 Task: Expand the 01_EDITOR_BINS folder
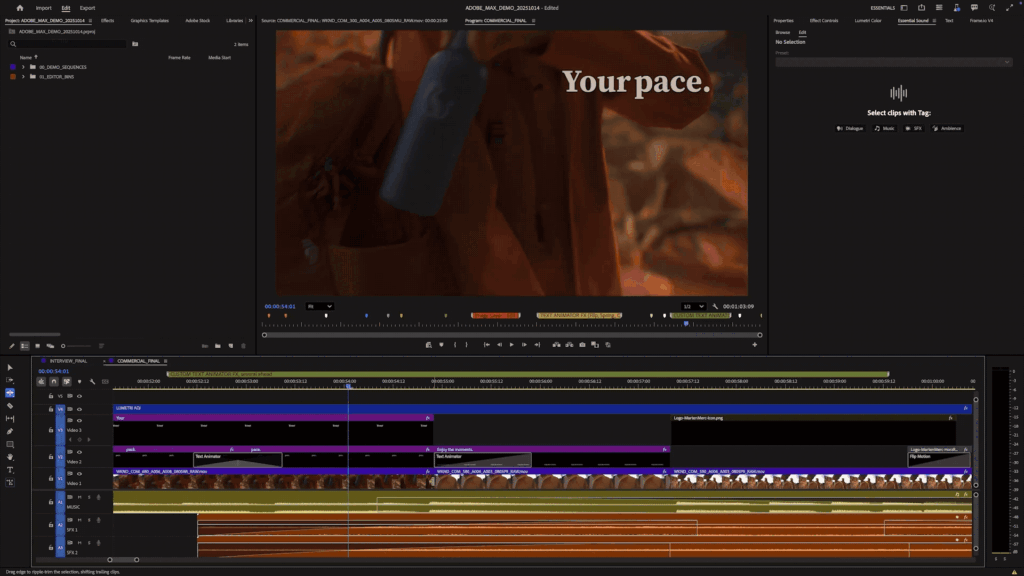23,76
